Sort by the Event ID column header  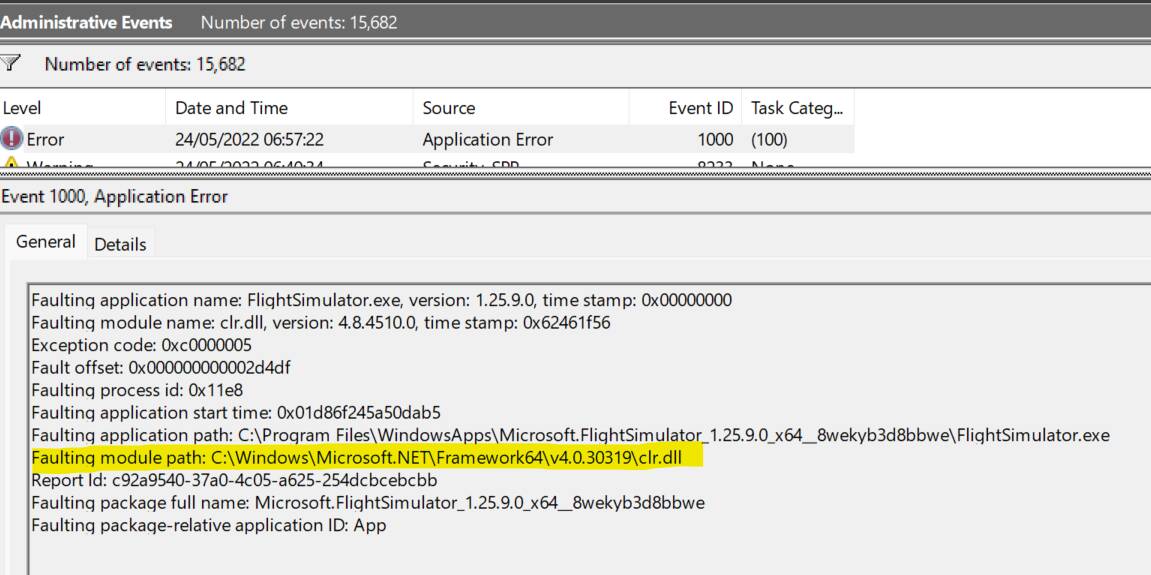pyautogui.click(x=701, y=108)
